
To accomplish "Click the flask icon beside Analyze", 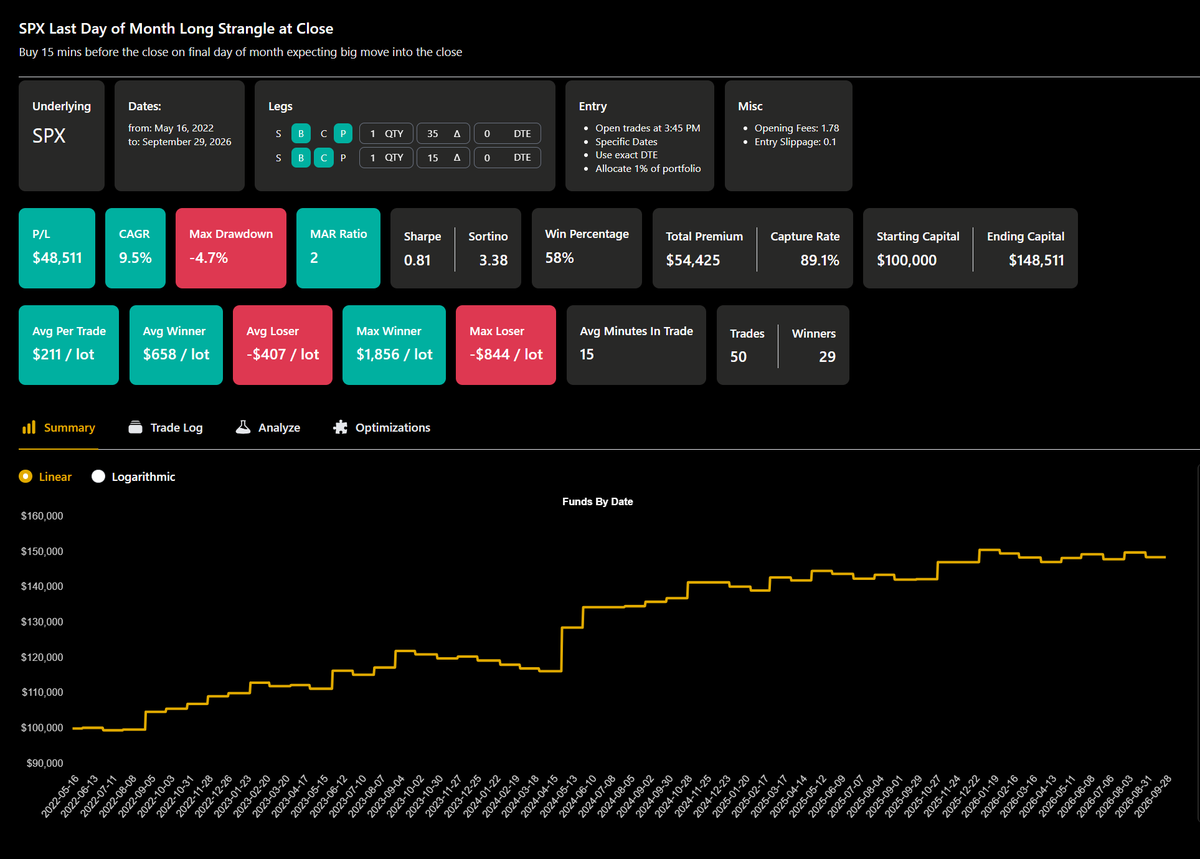I will click(242, 427).
